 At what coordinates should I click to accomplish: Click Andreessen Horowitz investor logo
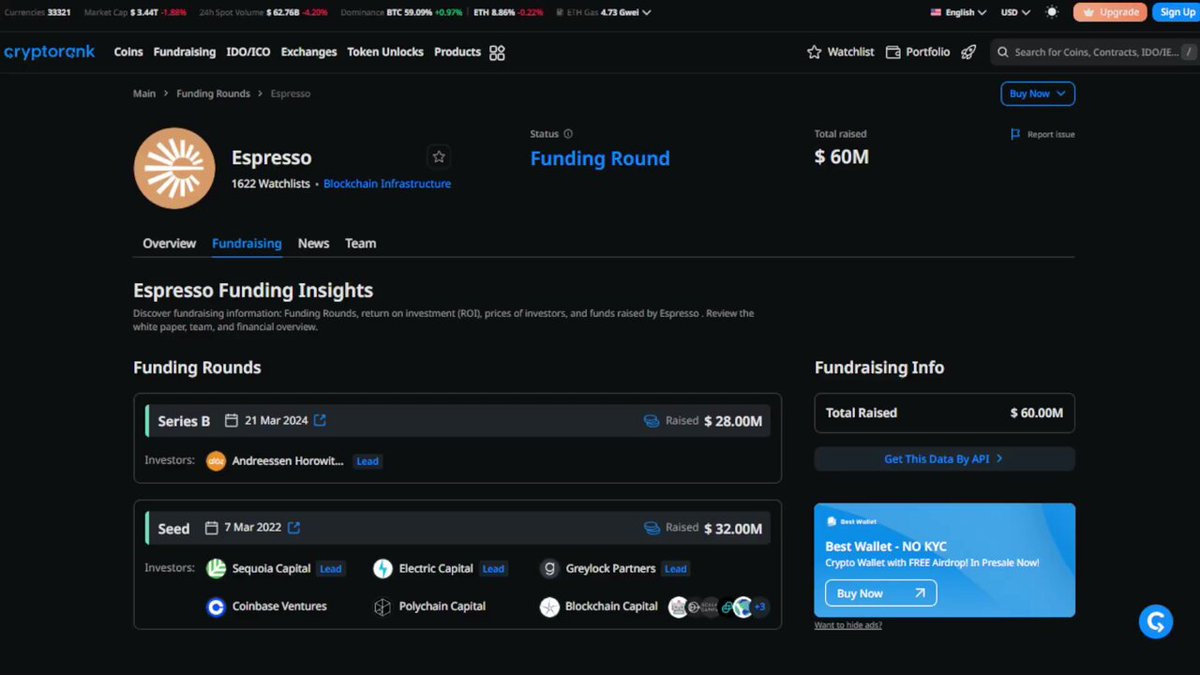coord(216,461)
